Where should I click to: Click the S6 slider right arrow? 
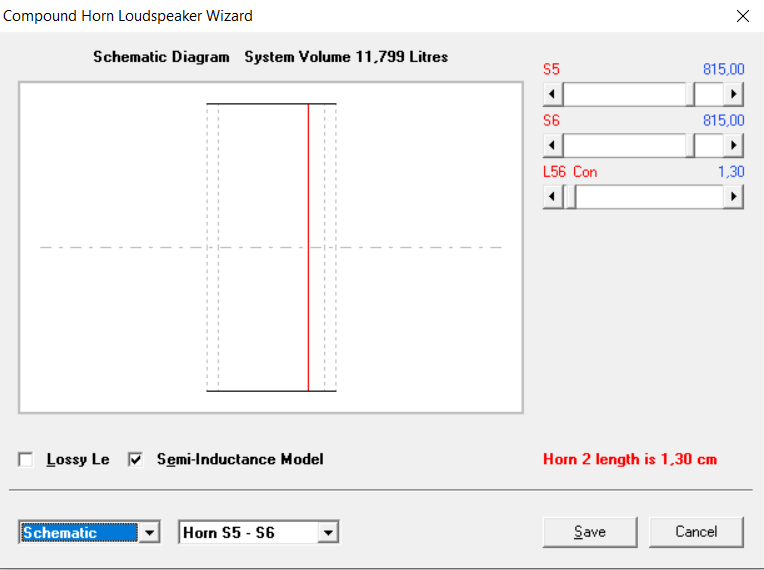(733, 145)
